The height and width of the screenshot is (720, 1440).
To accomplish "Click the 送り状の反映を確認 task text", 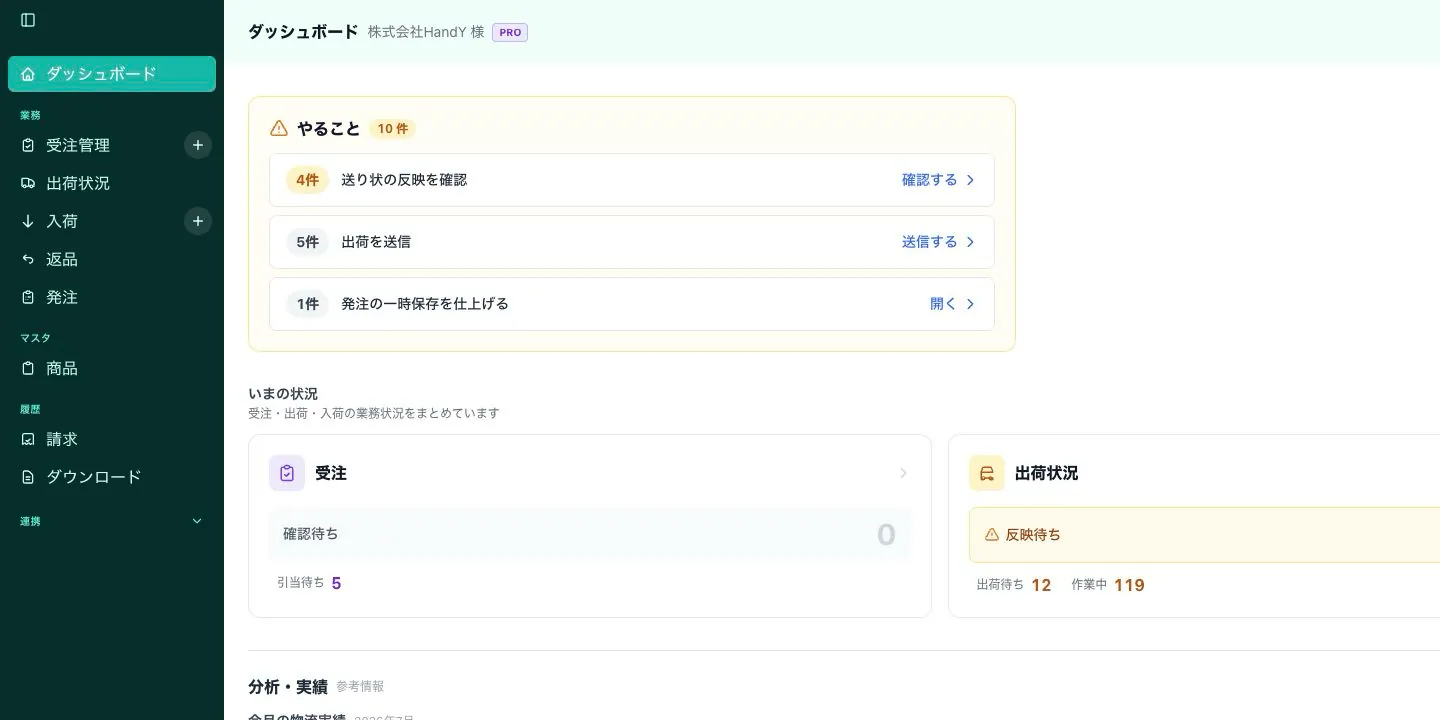I will 404,180.
